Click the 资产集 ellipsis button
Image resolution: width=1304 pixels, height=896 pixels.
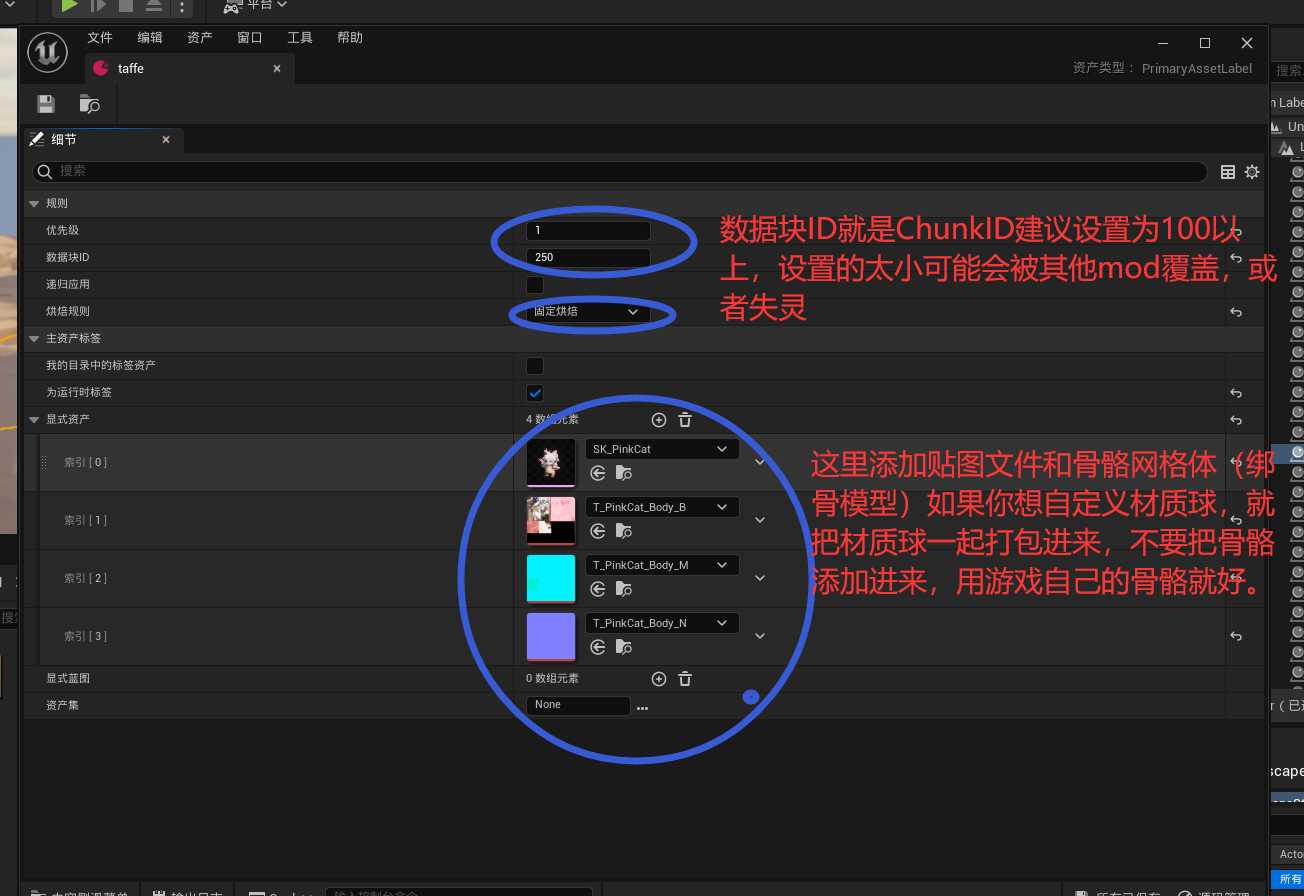coord(642,707)
